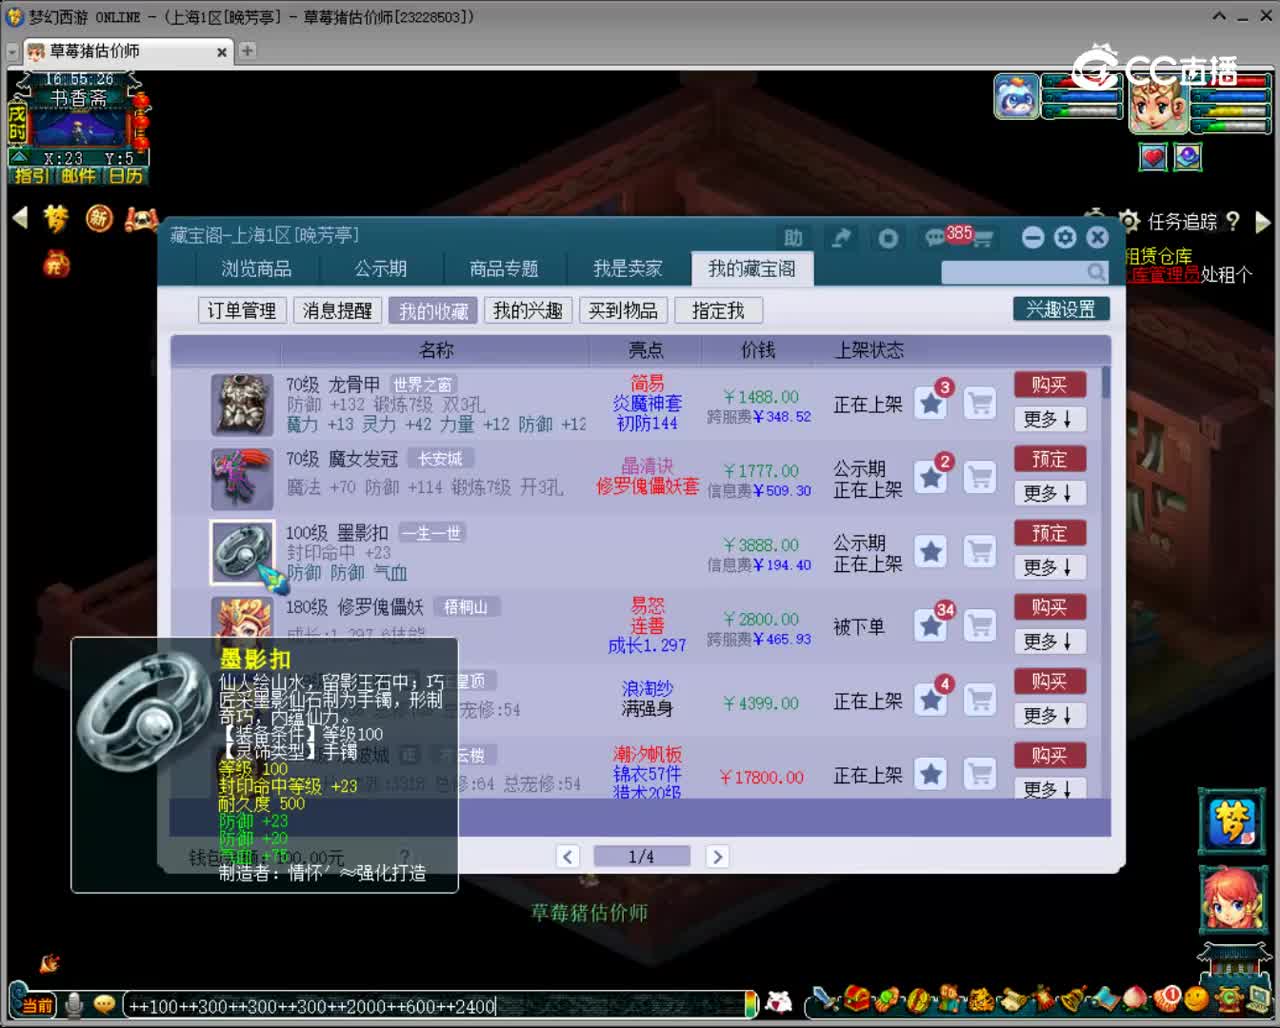Viewport: 1280px width, 1028px height.
Task: Open a new game tab with plus
Action: click(x=247, y=50)
